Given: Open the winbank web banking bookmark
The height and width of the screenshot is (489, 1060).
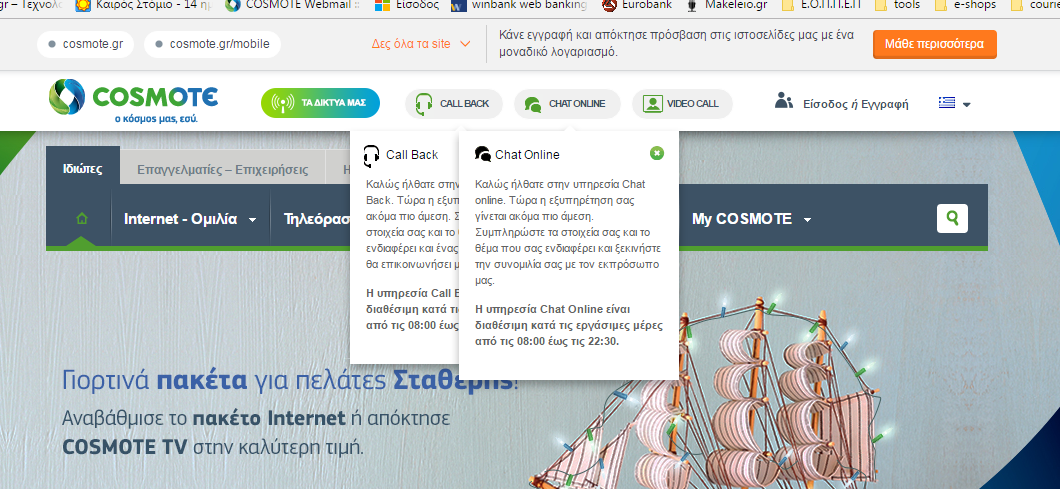Looking at the screenshot, I should (x=519, y=5).
